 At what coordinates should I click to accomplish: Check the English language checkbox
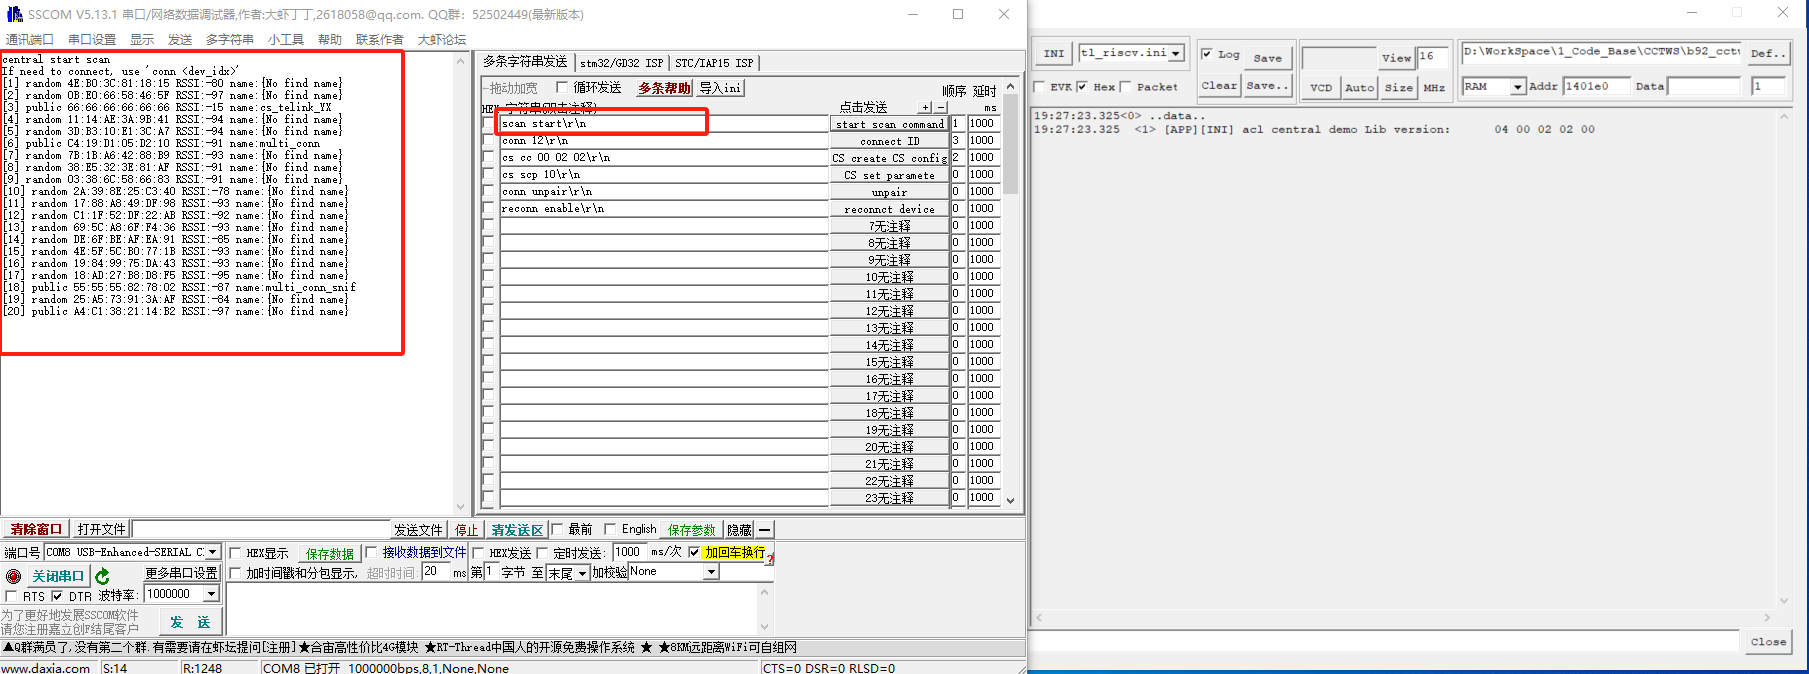coord(610,529)
